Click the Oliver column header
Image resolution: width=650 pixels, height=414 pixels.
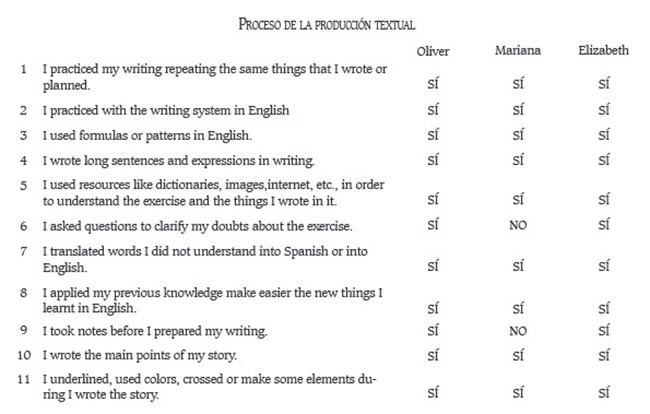click(432, 51)
